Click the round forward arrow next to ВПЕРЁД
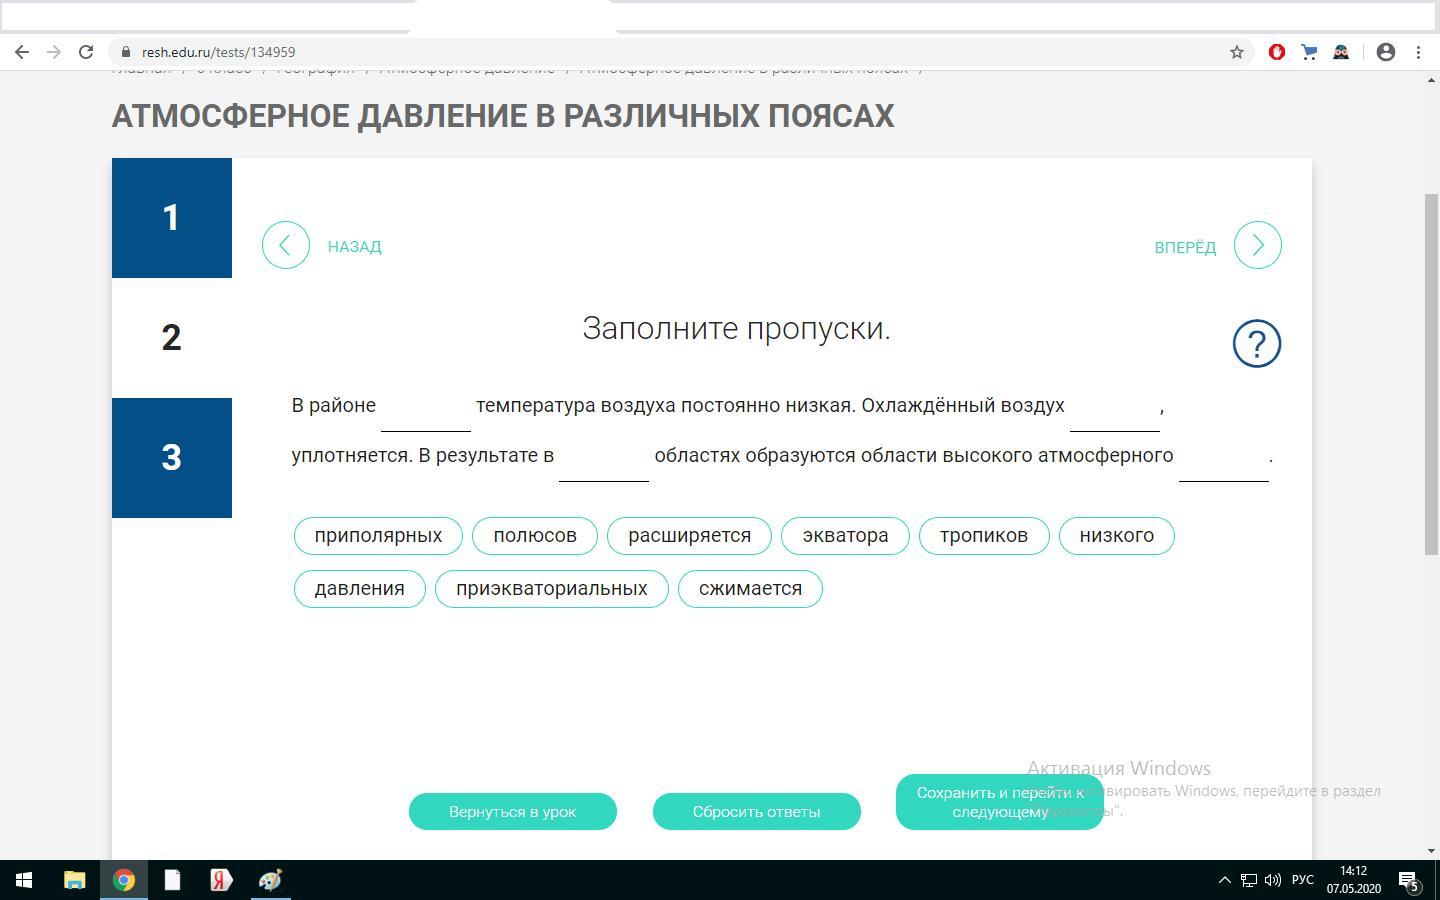This screenshot has height=900, width=1440. click(1258, 245)
